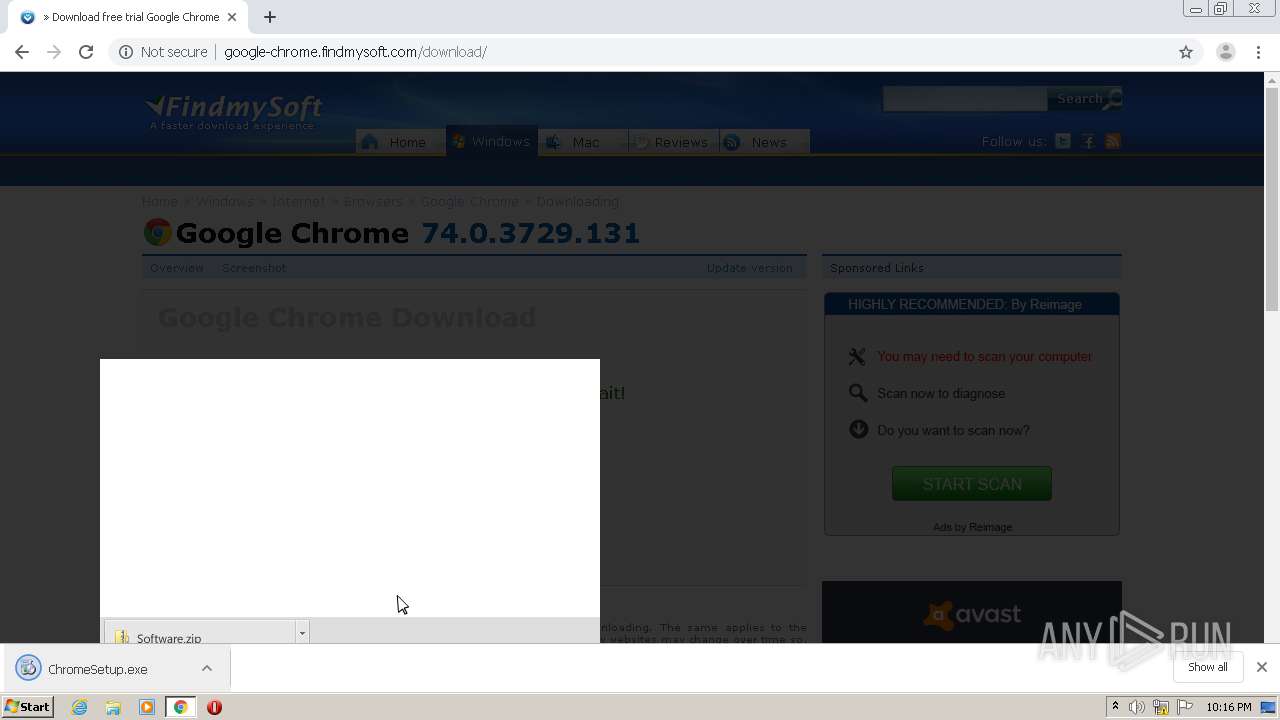Screen dimensions: 1280x720
Task: Open the ChromeSetup.exe download
Action: click(98, 669)
